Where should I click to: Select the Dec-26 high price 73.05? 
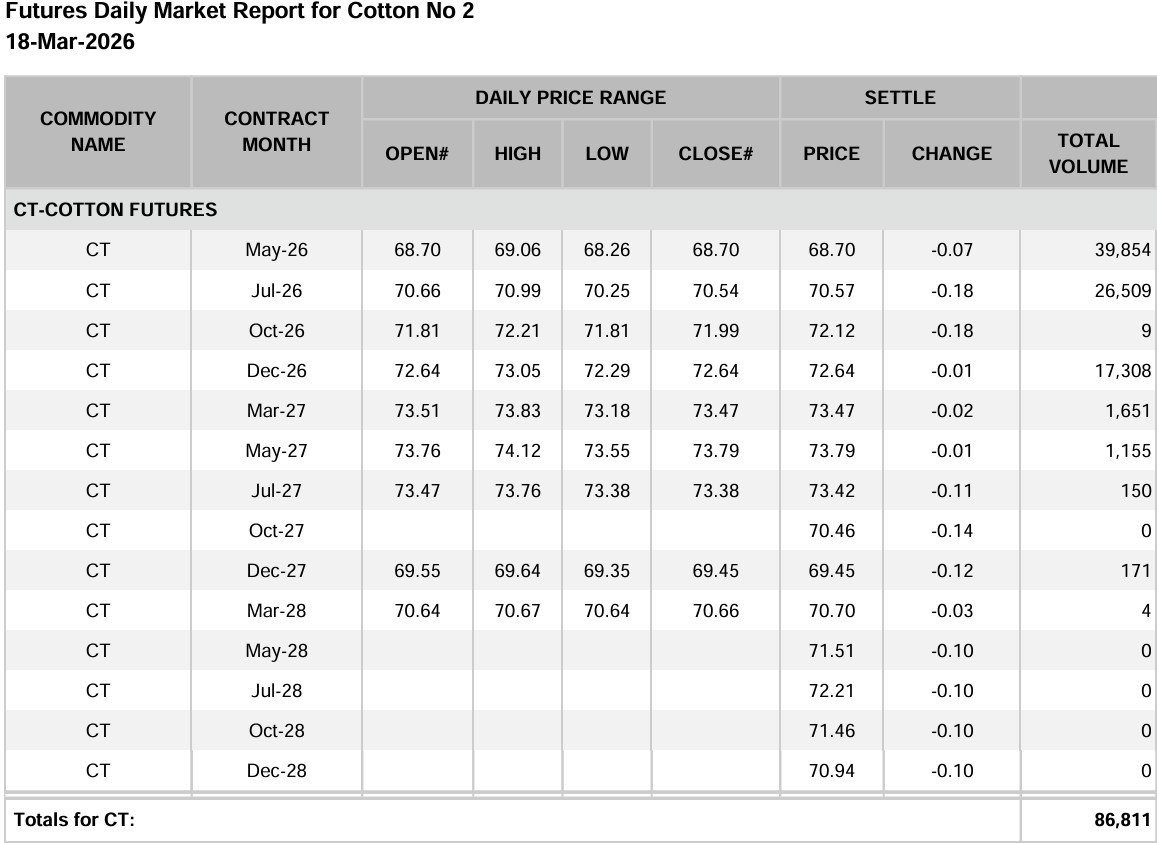(x=517, y=371)
